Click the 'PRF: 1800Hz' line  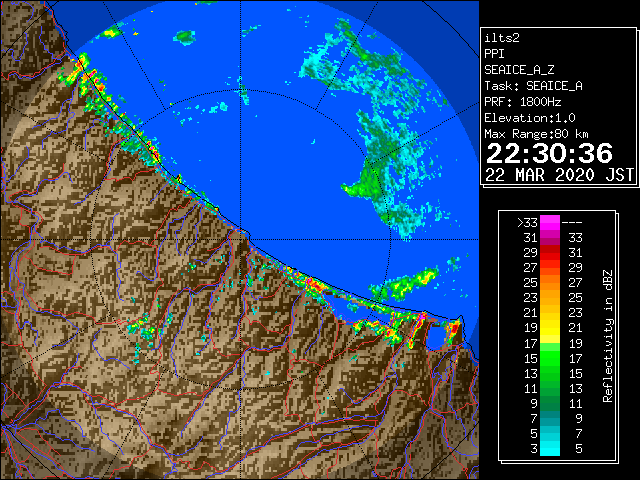point(522,102)
